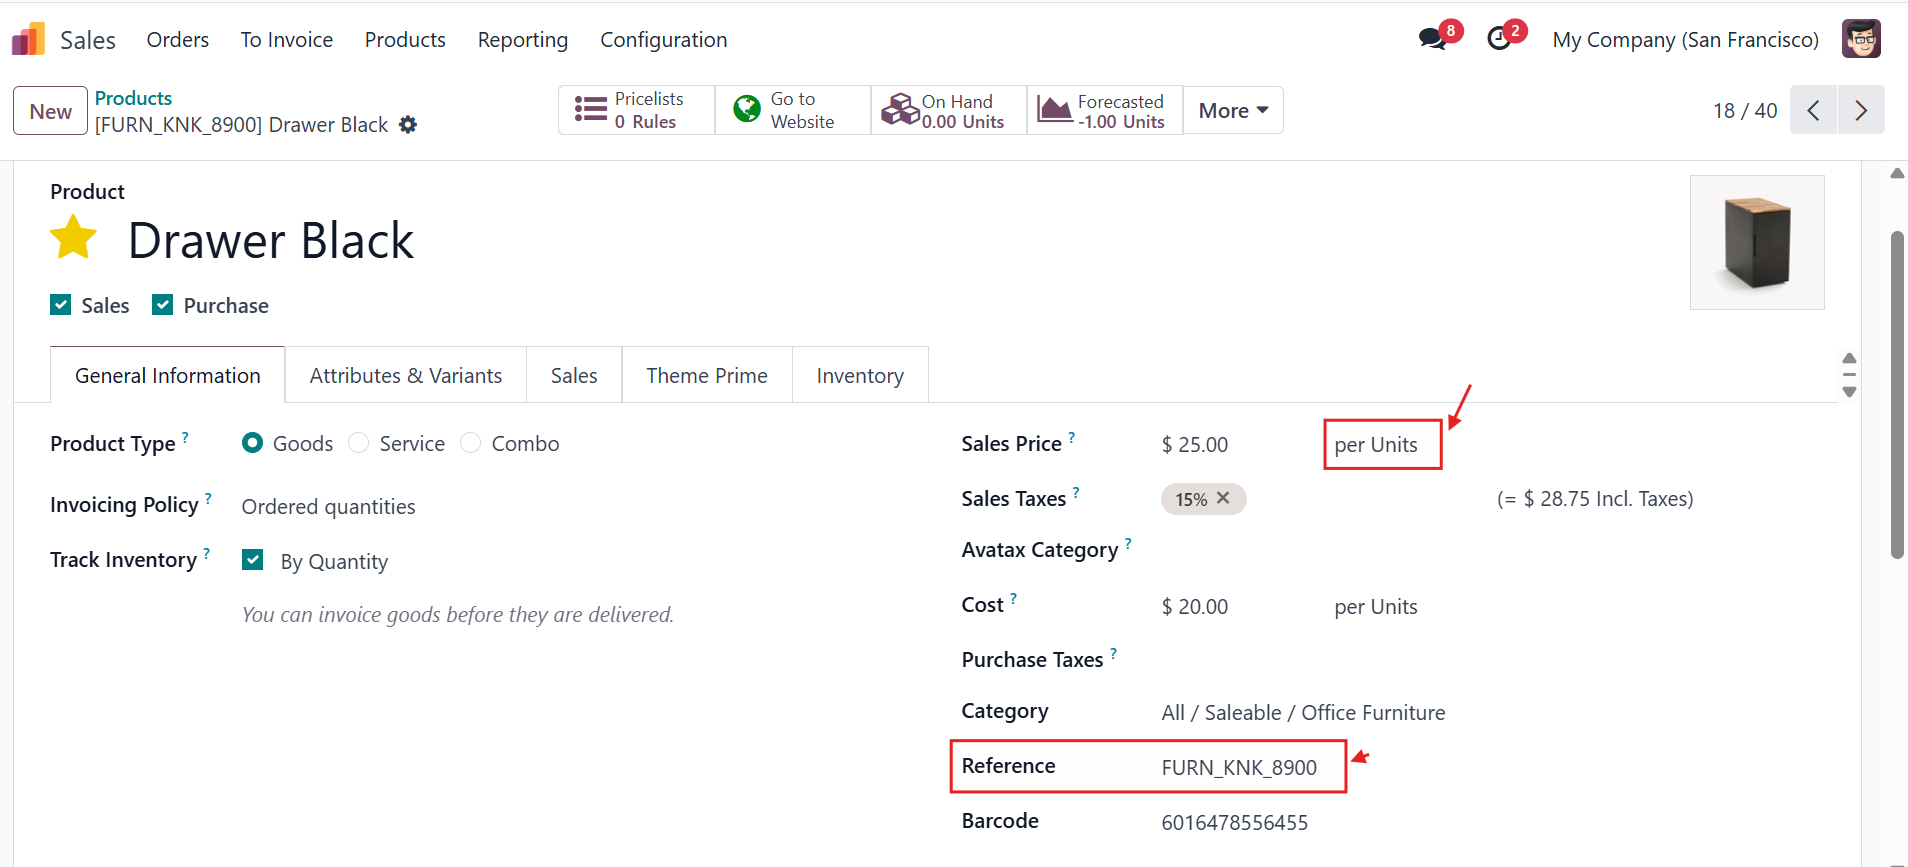Open help tooltip next to Sales Price
This screenshot has width=1908, height=867.
point(1072,437)
